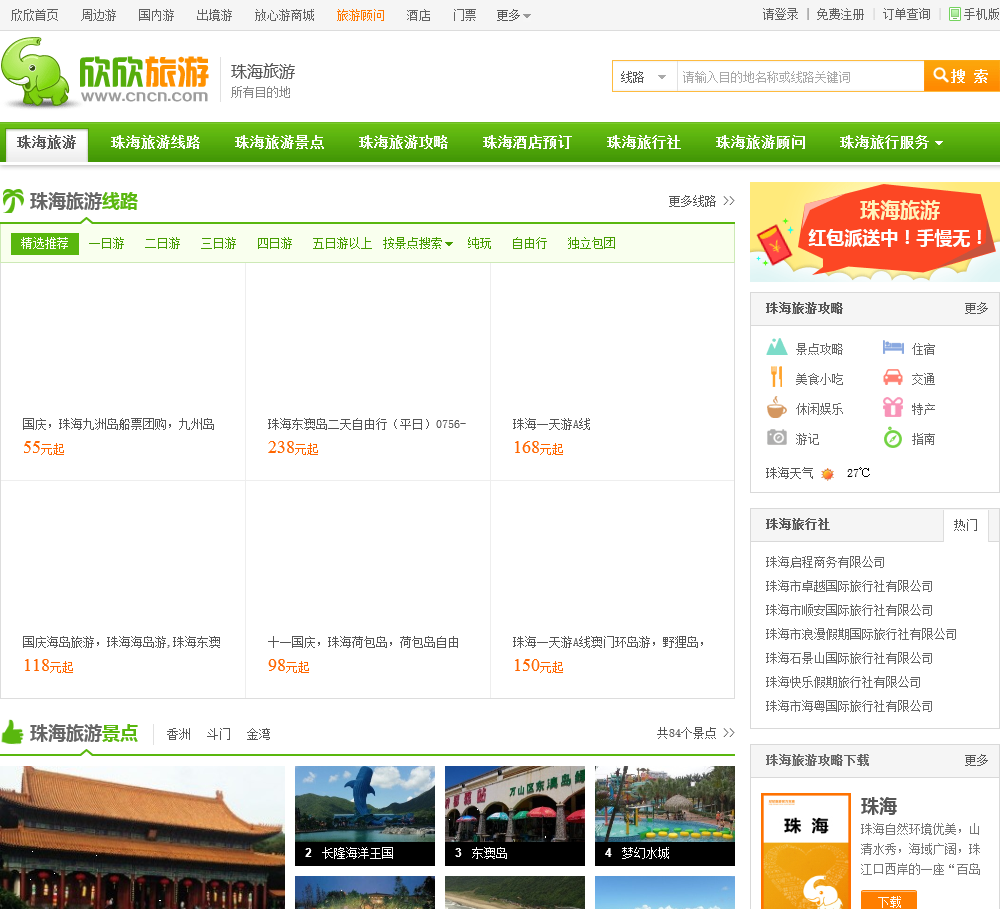Open the 梦幻水城 attraction thumbnail
1000x909 pixels.
[665, 816]
